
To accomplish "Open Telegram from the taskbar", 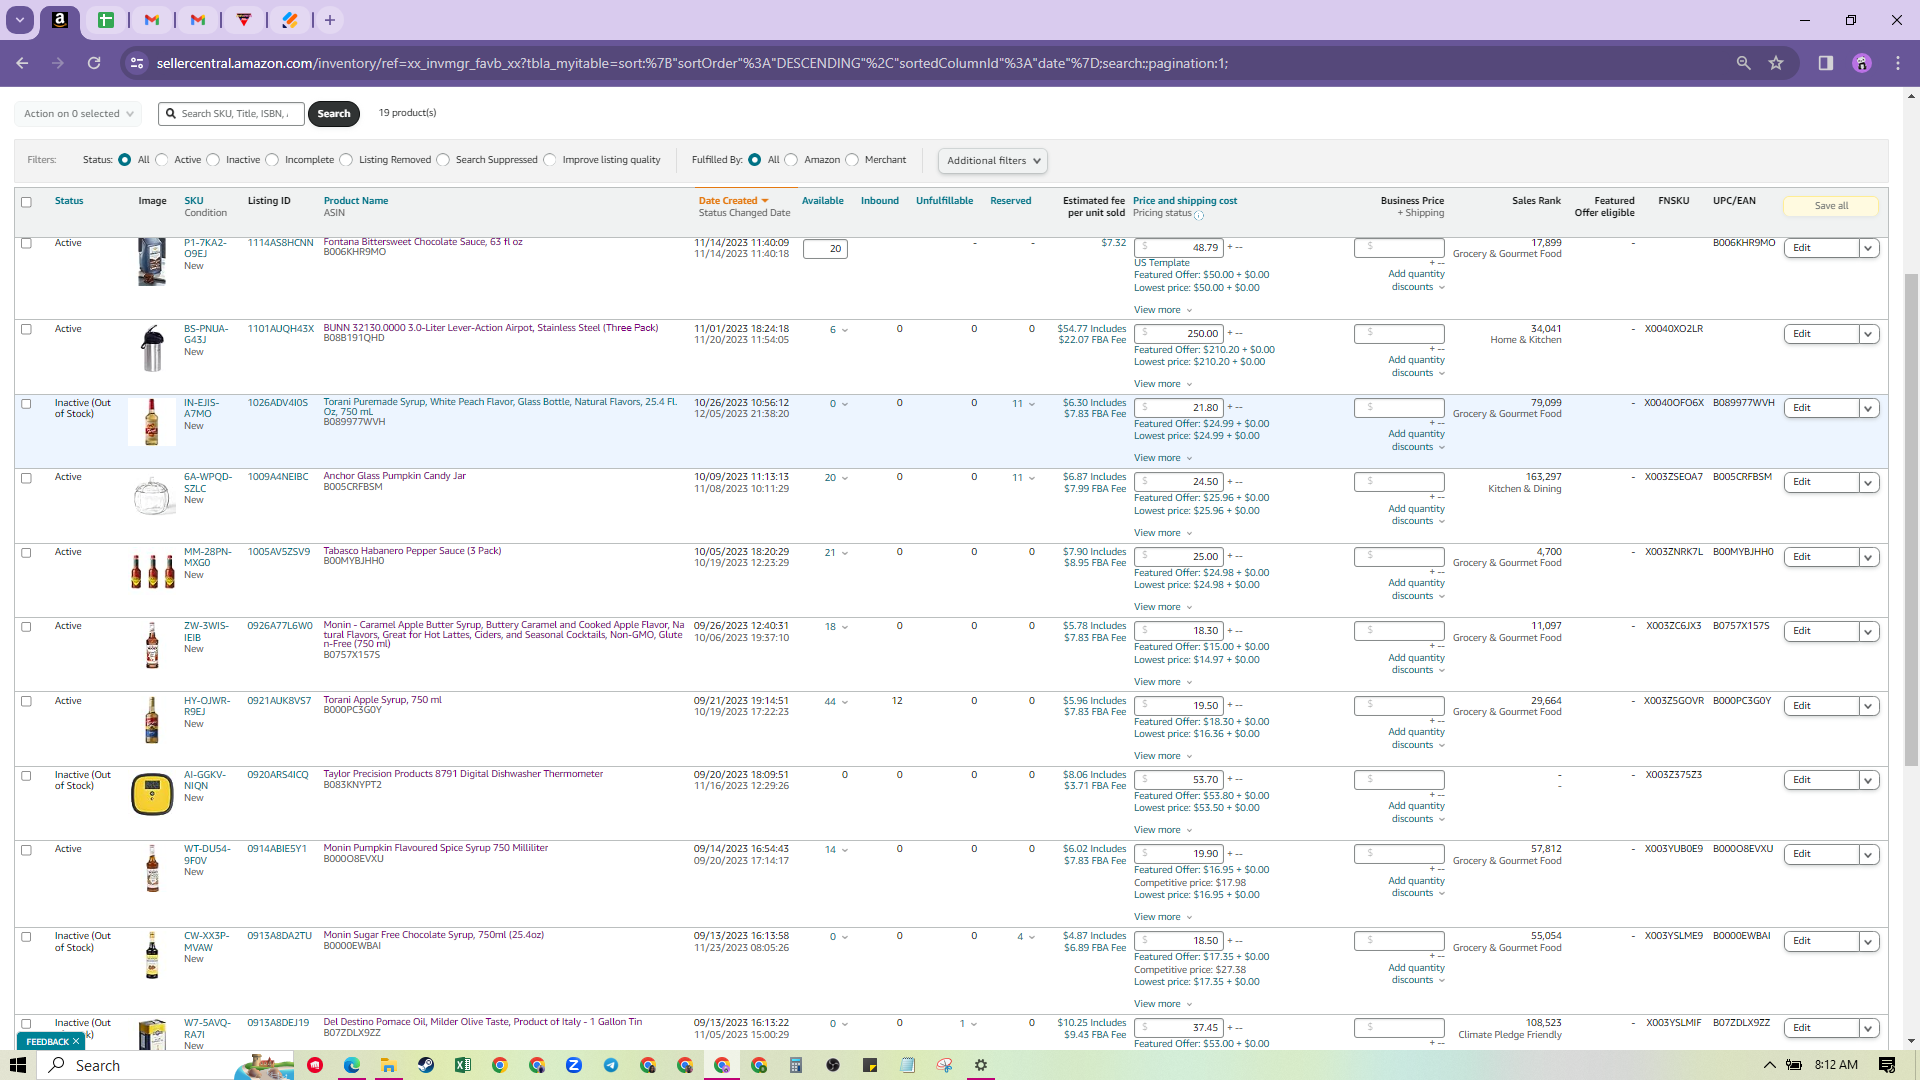I will click(x=611, y=1066).
